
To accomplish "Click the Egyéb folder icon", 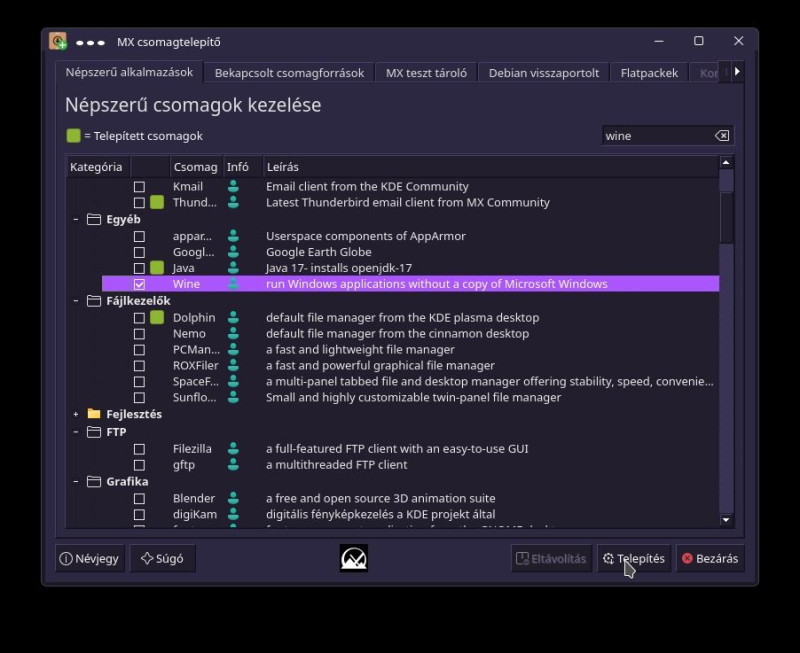I will coord(94,219).
